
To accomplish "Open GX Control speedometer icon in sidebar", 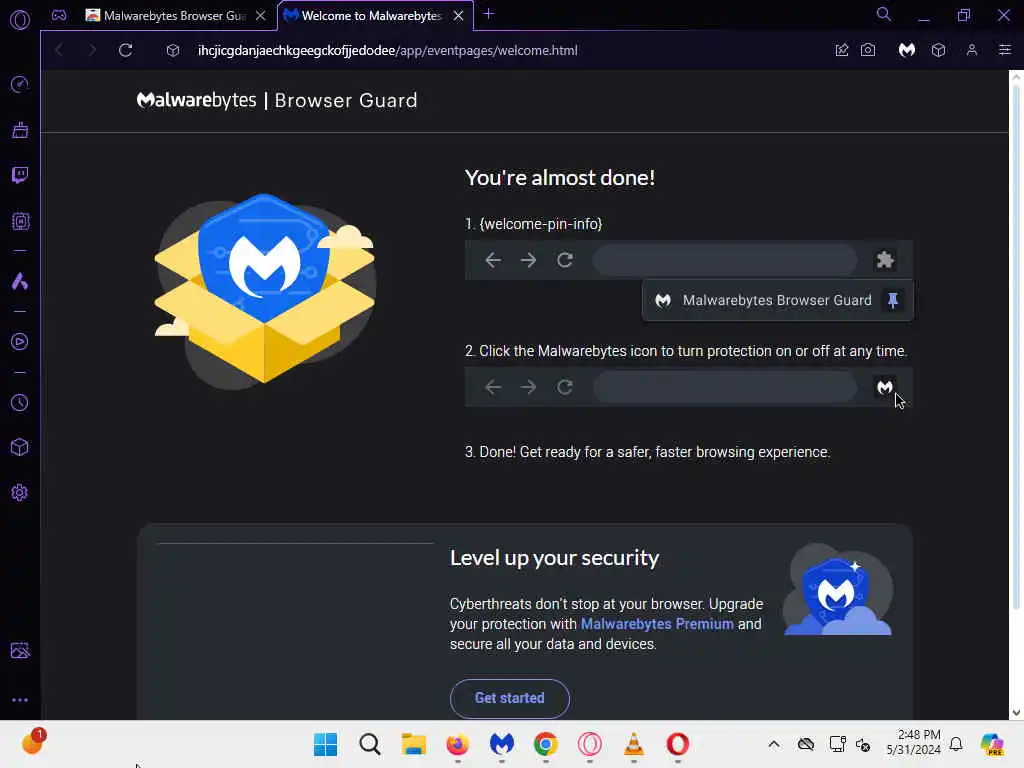I will [20, 84].
